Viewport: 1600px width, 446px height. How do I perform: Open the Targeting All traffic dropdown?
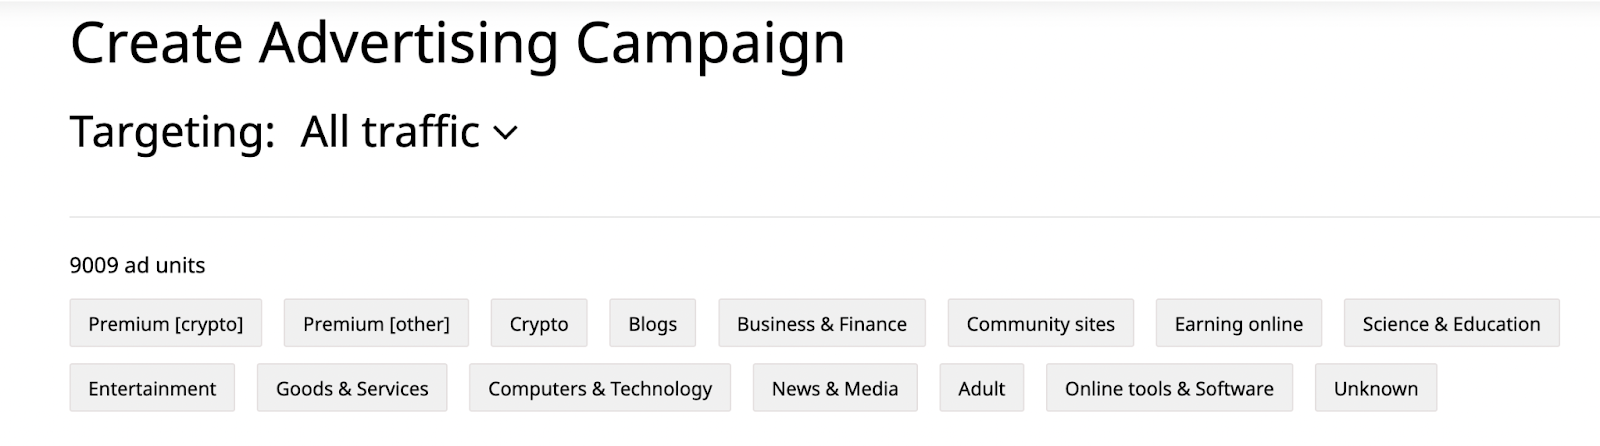tap(390, 132)
